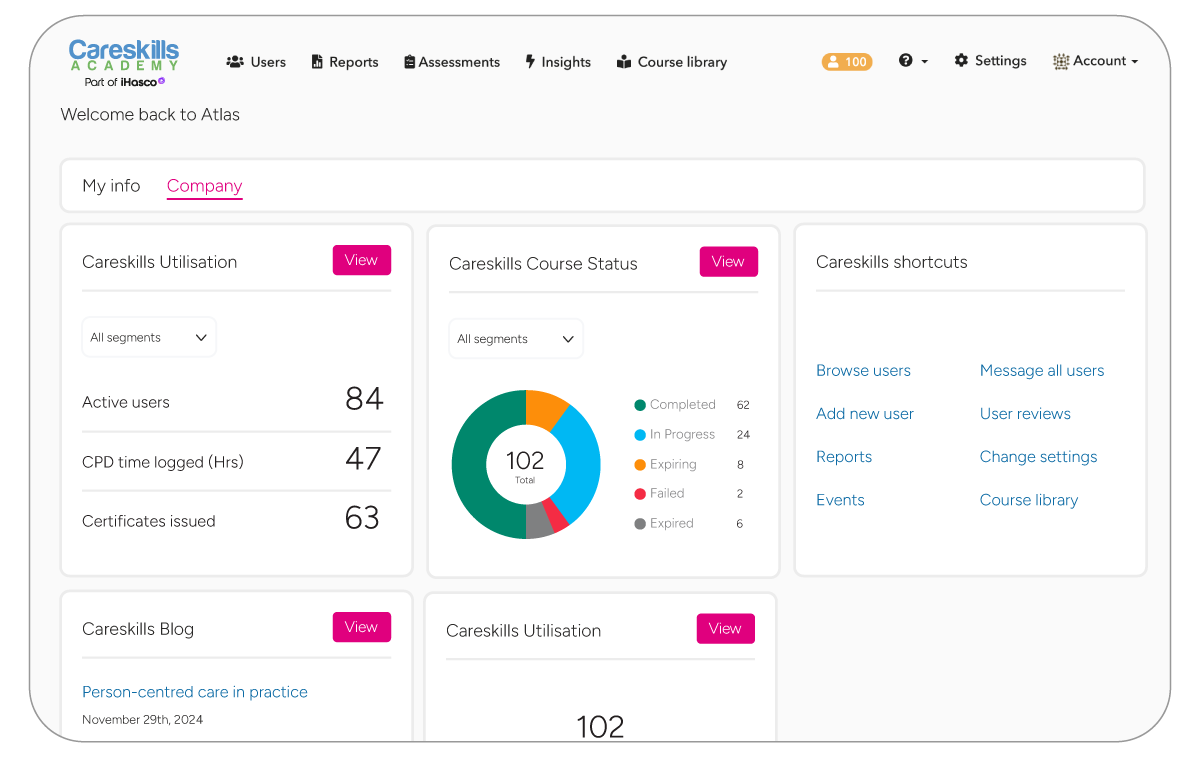Click the green Completed legend swatch
The width and height of the screenshot is (1200, 758).
coord(640,405)
